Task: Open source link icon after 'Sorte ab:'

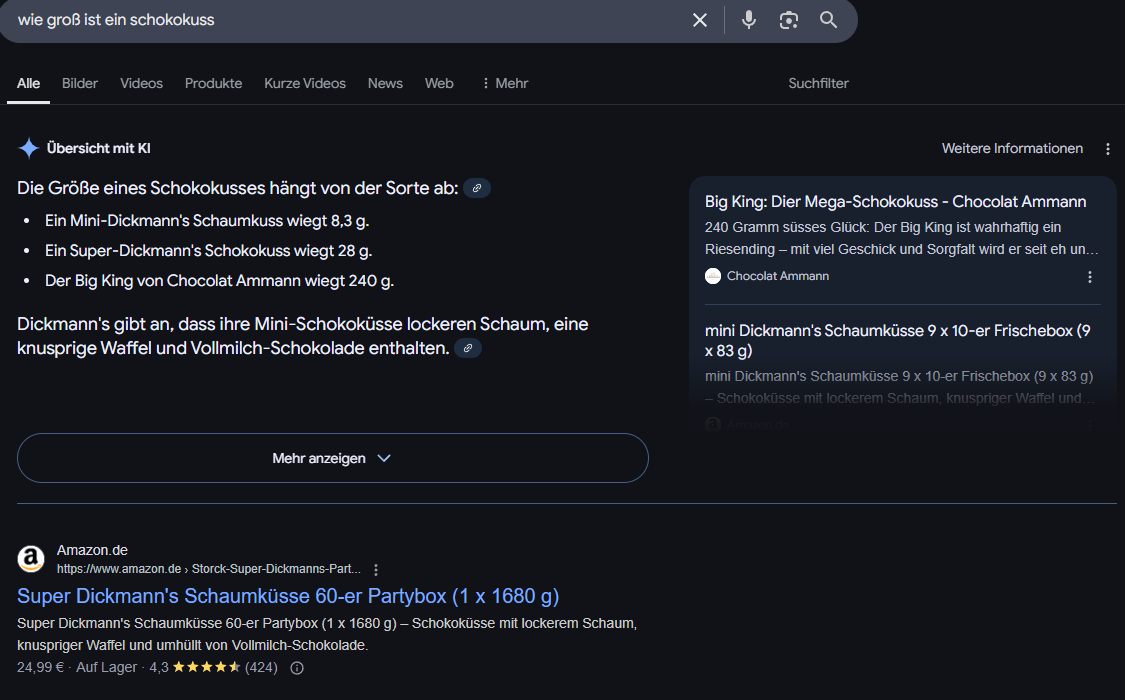Action: click(x=476, y=188)
